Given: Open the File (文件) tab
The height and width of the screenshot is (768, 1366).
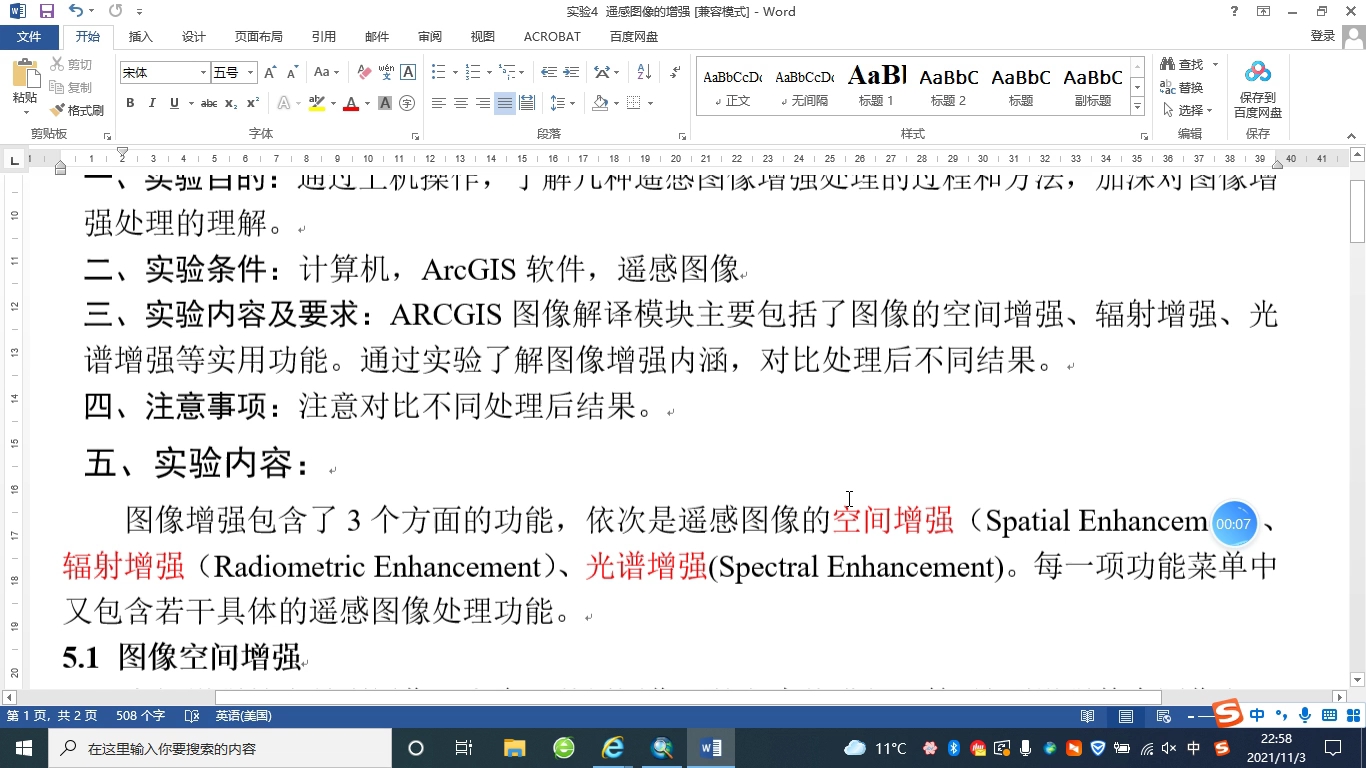Looking at the screenshot, I should (x=29, y=37).
